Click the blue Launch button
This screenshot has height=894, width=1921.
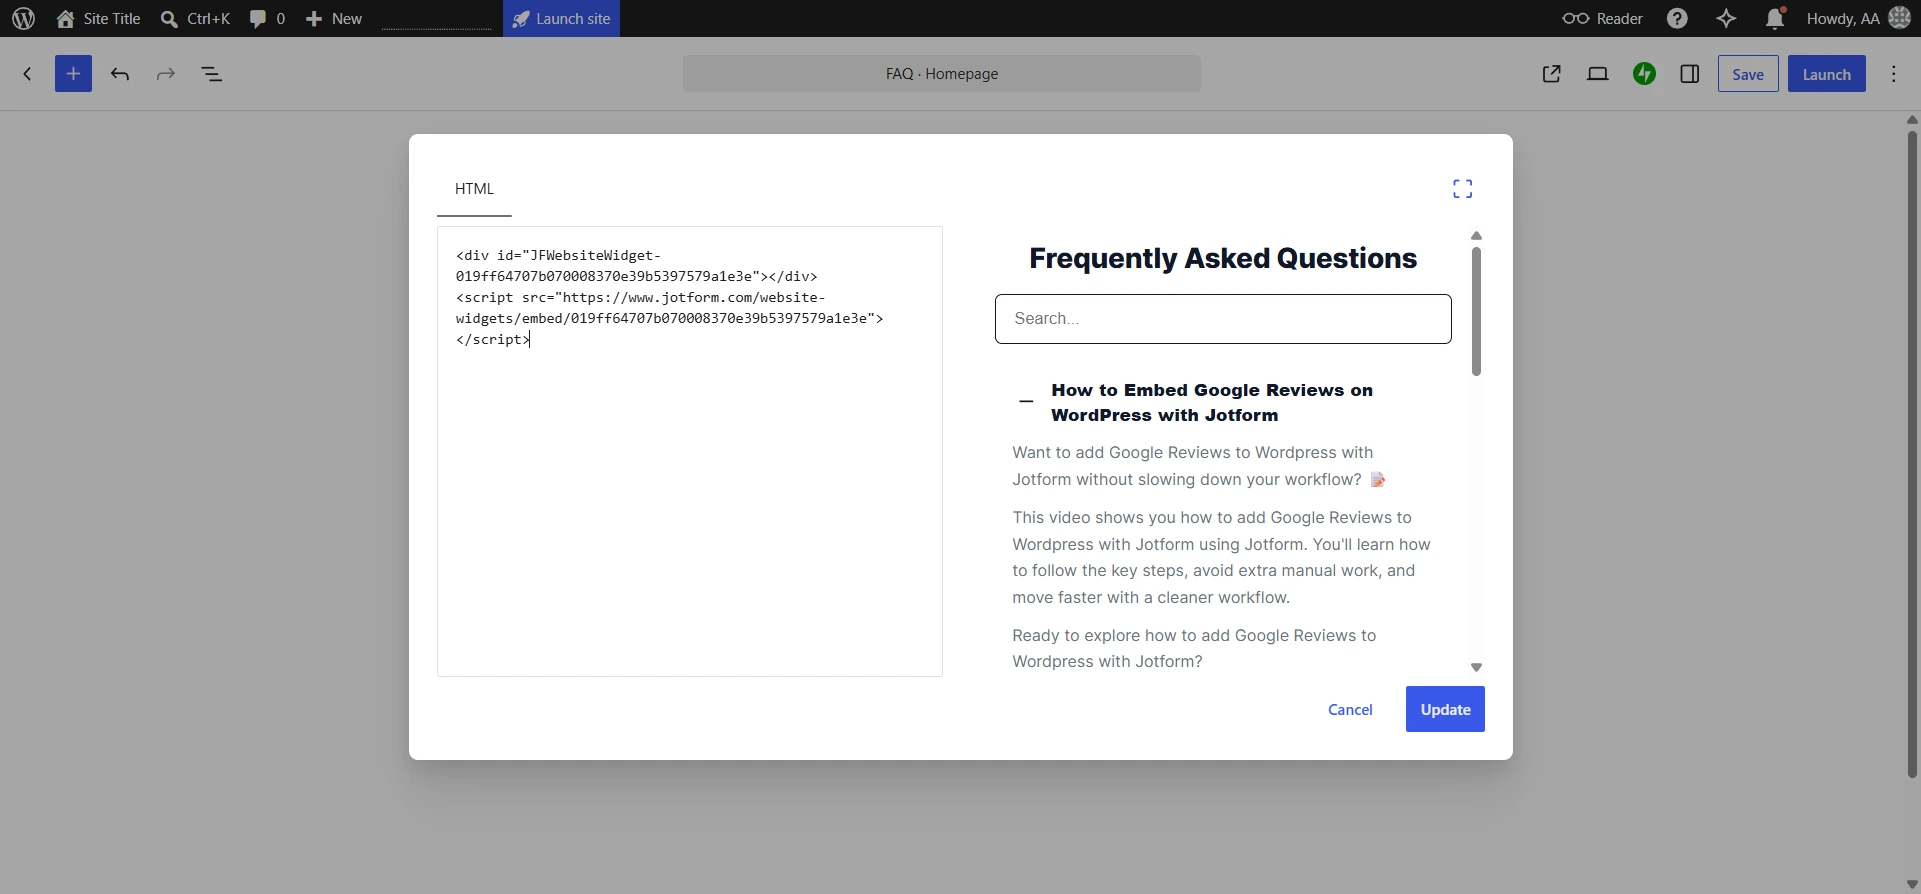1826,74
